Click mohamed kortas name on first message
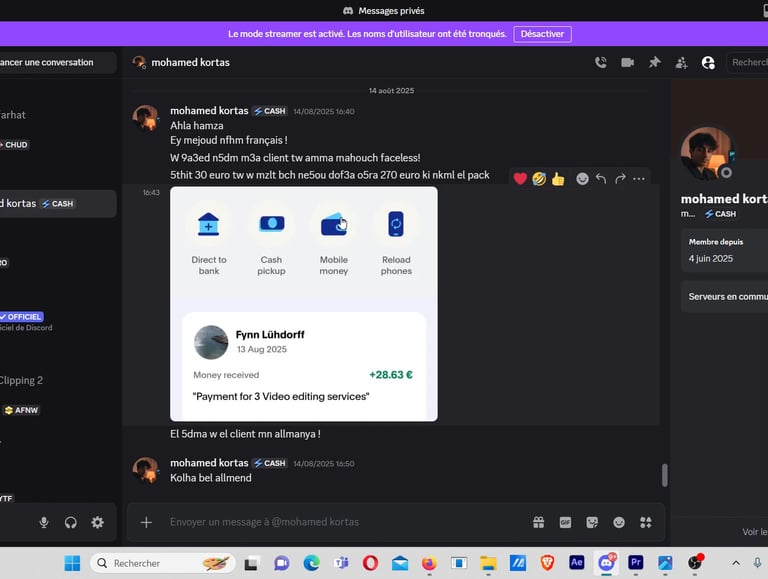The image size is (768, 579). 209,111
